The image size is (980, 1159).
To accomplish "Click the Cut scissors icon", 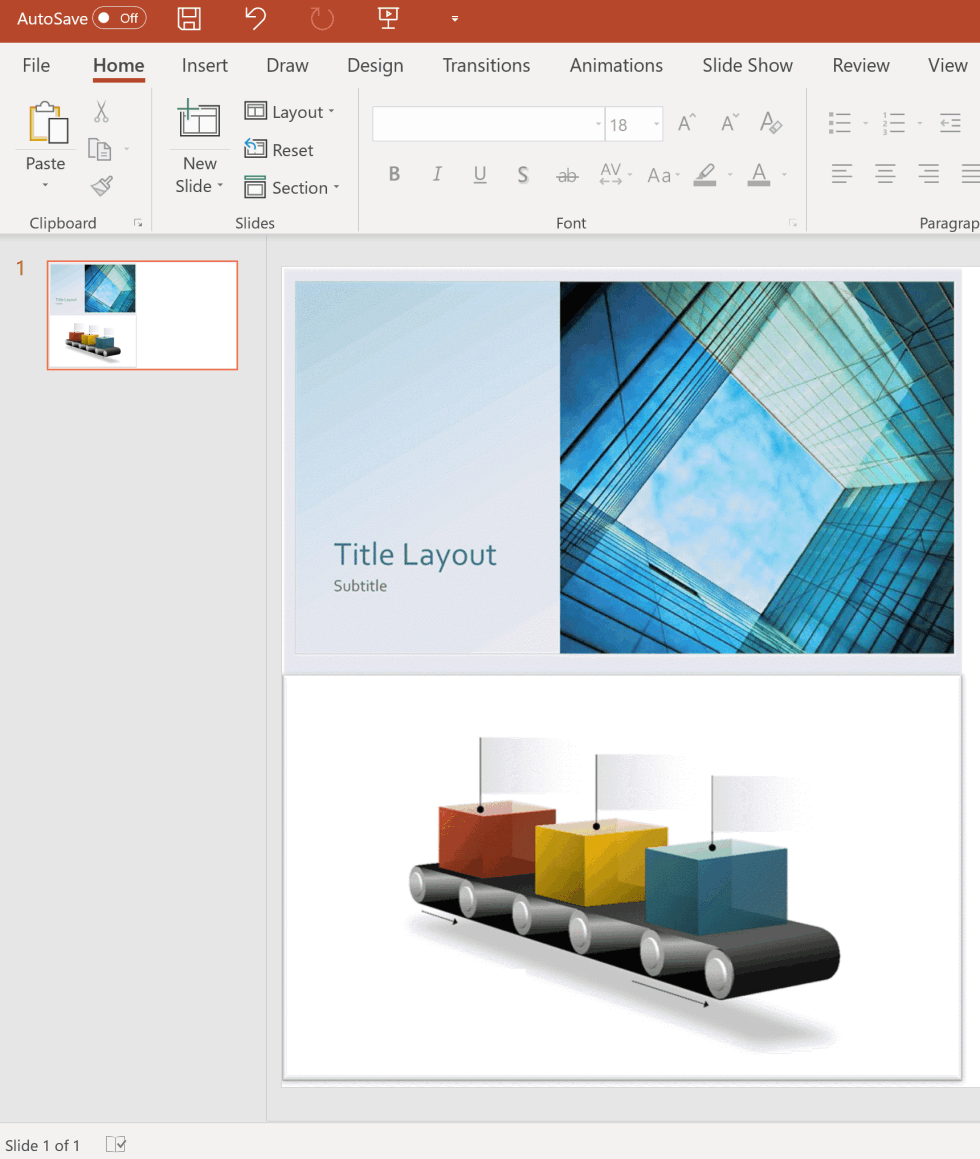I will point(101,111).
